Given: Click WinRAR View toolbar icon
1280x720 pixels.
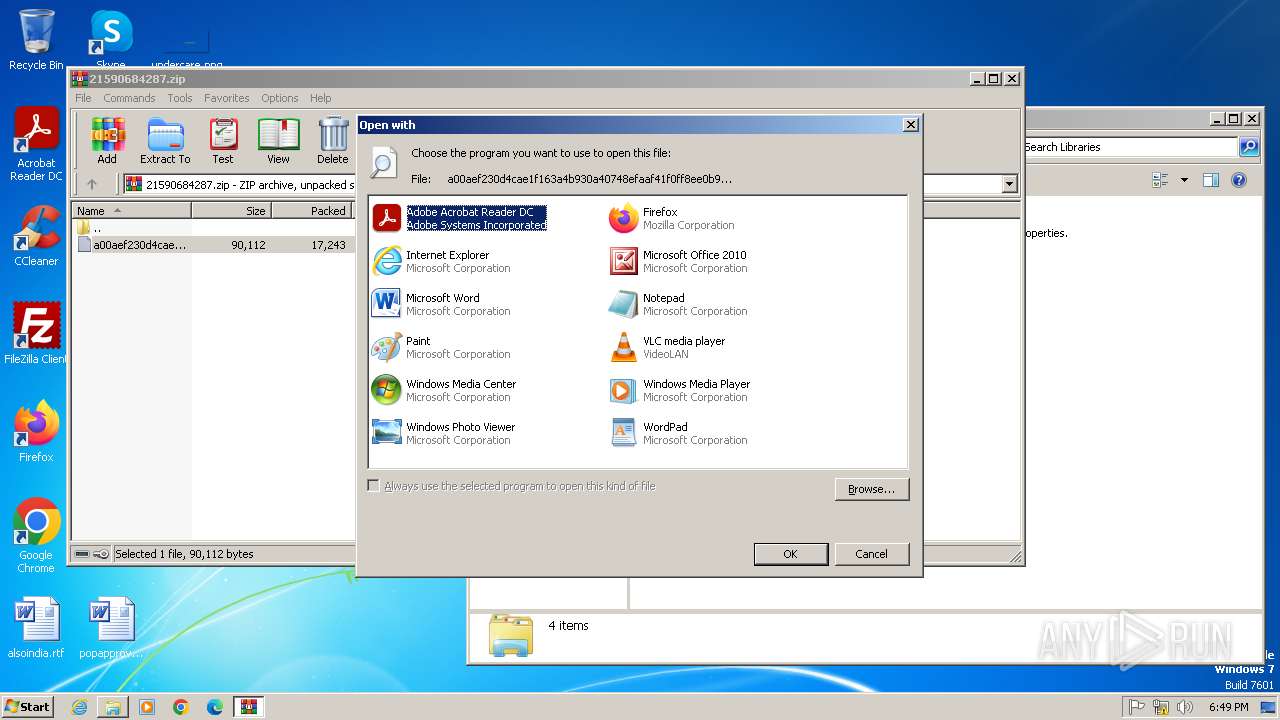Looking at the screenshot, I should 278,141.
